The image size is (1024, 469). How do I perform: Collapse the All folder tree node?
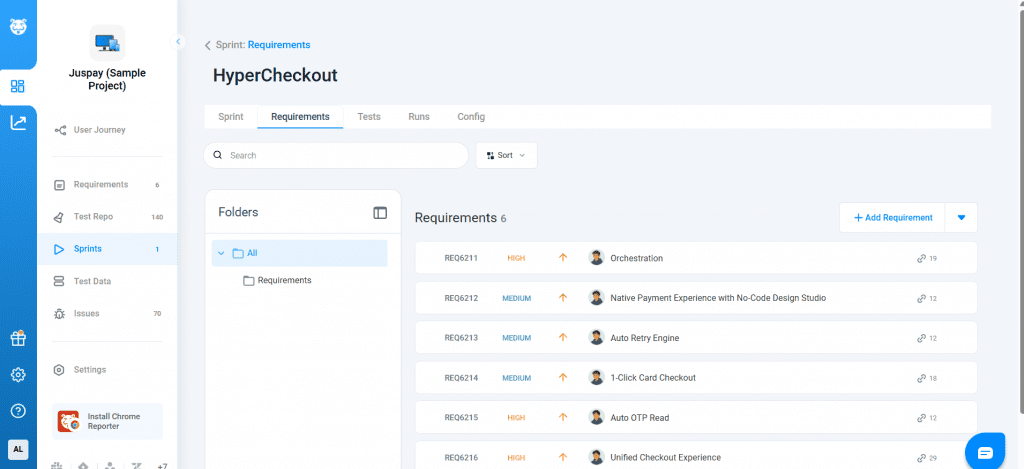point(220,253)
